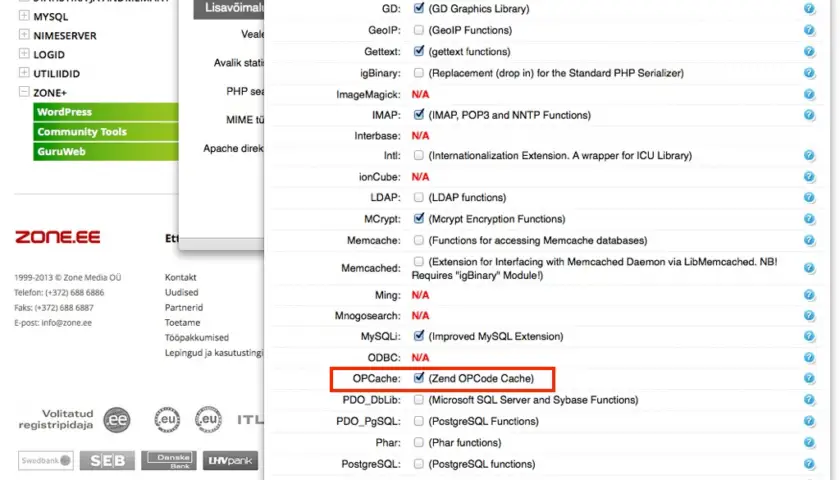840x480 pixels.
Task: Enable the PDO_DbLib checkbox
Action: 418,400
